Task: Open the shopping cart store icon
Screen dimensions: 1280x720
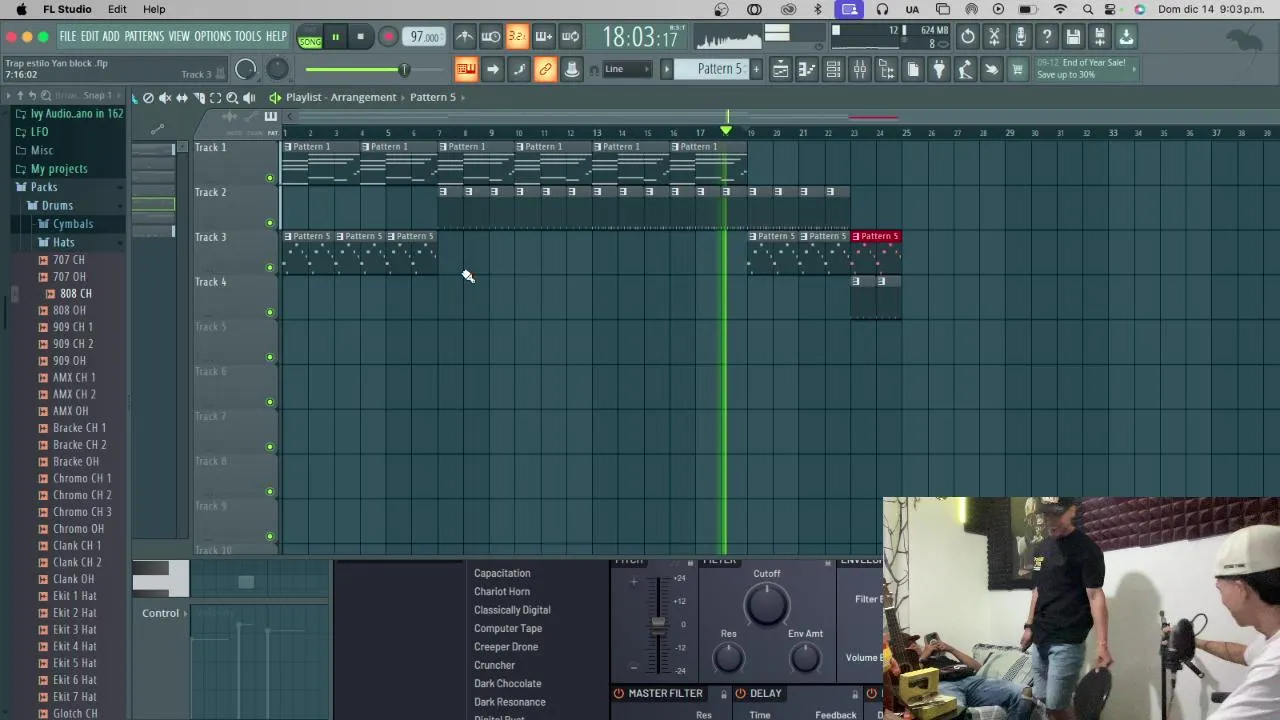Action: tap(1018, 69)
